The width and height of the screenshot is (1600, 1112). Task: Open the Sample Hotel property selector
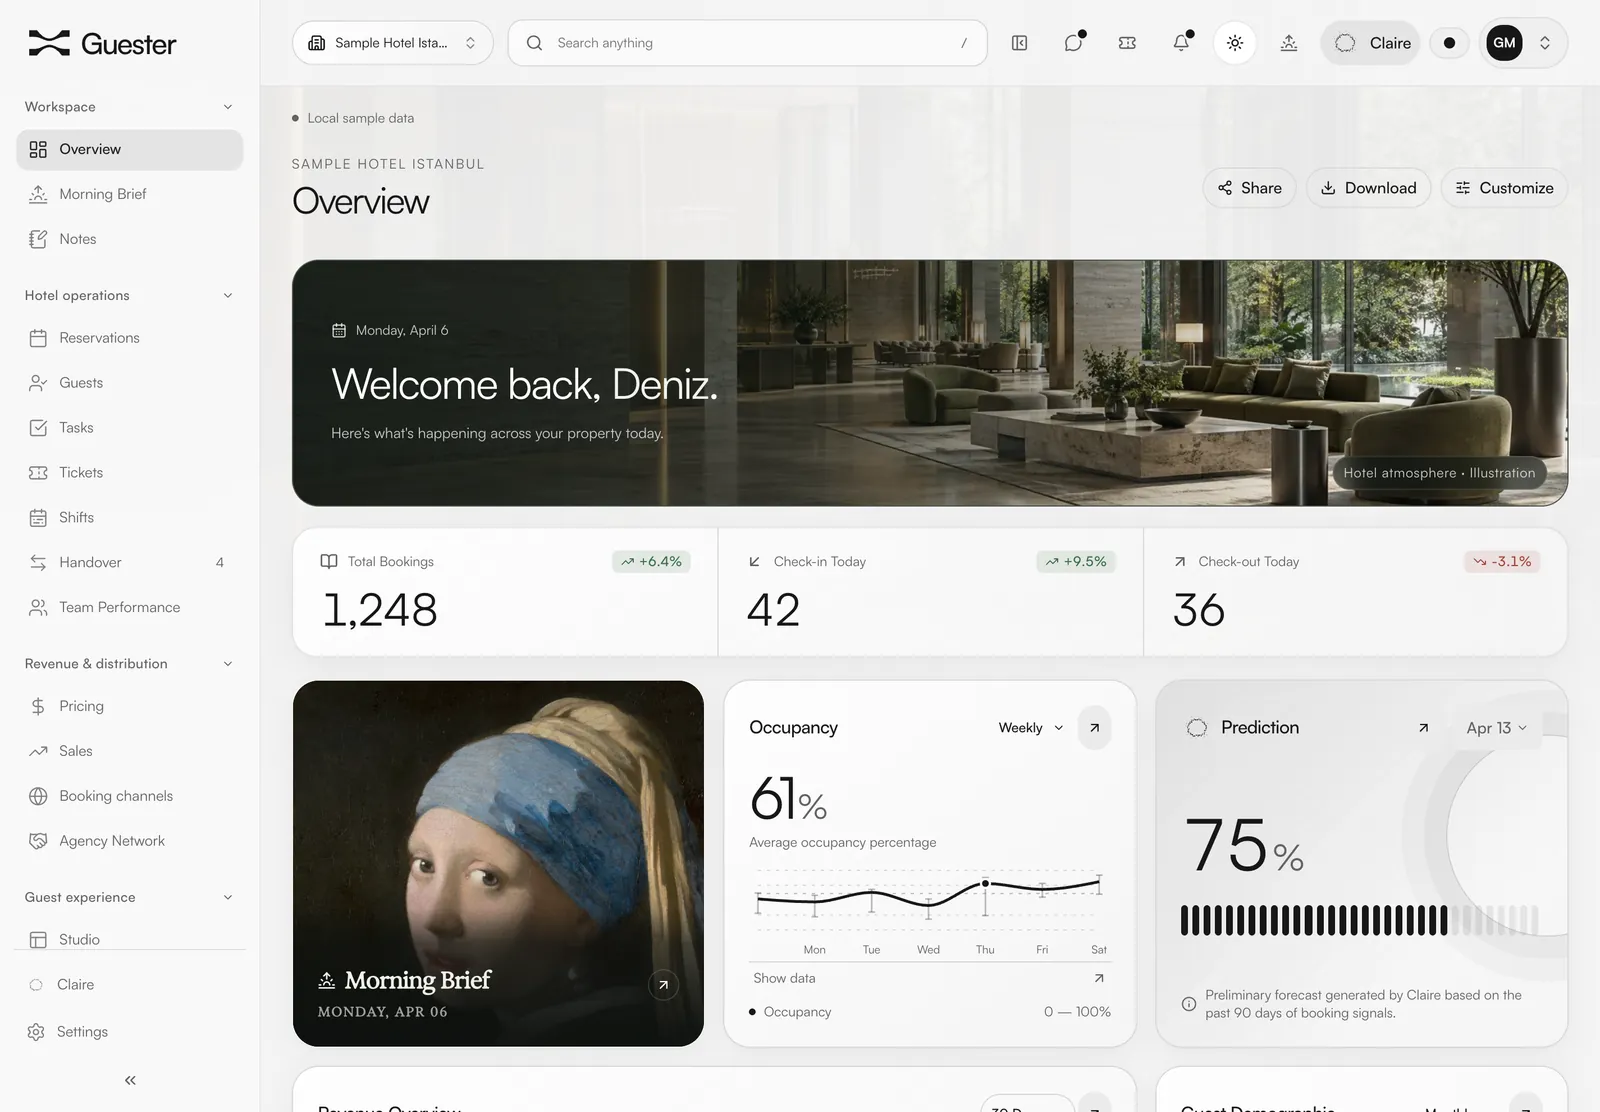pyautogui.click(x=393, y=43)
